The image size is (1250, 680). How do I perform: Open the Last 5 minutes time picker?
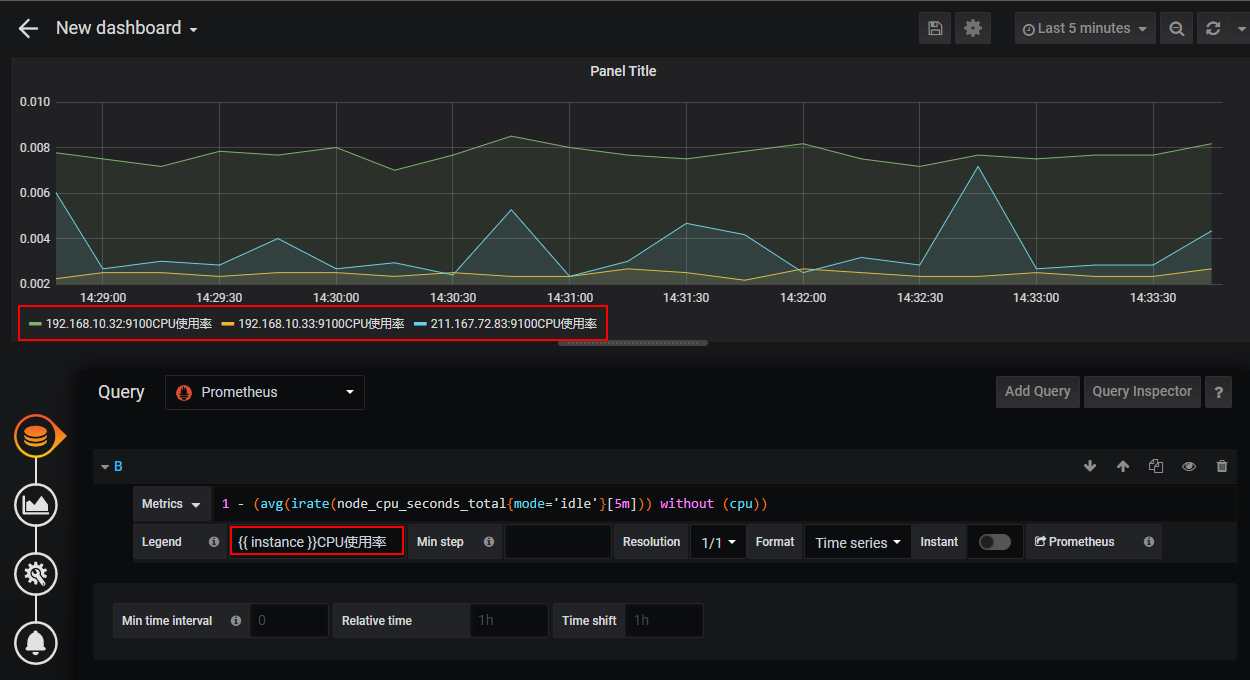point(1085,28)
